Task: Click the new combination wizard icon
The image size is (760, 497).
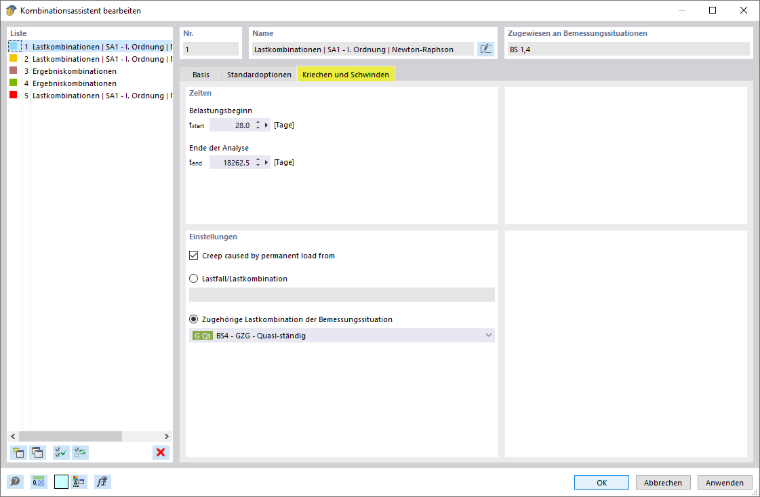Action: pyautogui.click(x=18, y=453)
